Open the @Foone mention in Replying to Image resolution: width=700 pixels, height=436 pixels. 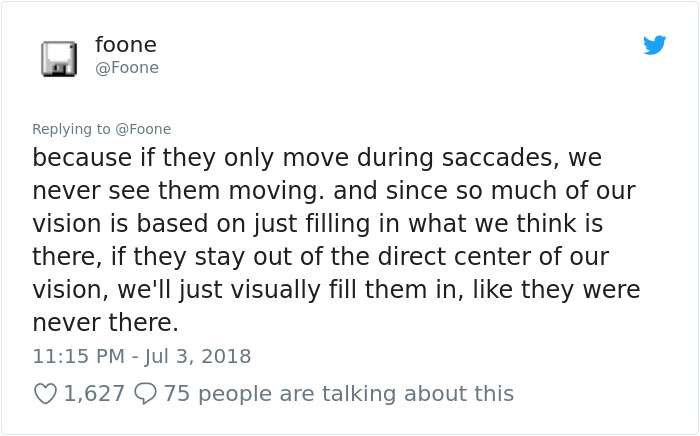(x=143, y=129)
